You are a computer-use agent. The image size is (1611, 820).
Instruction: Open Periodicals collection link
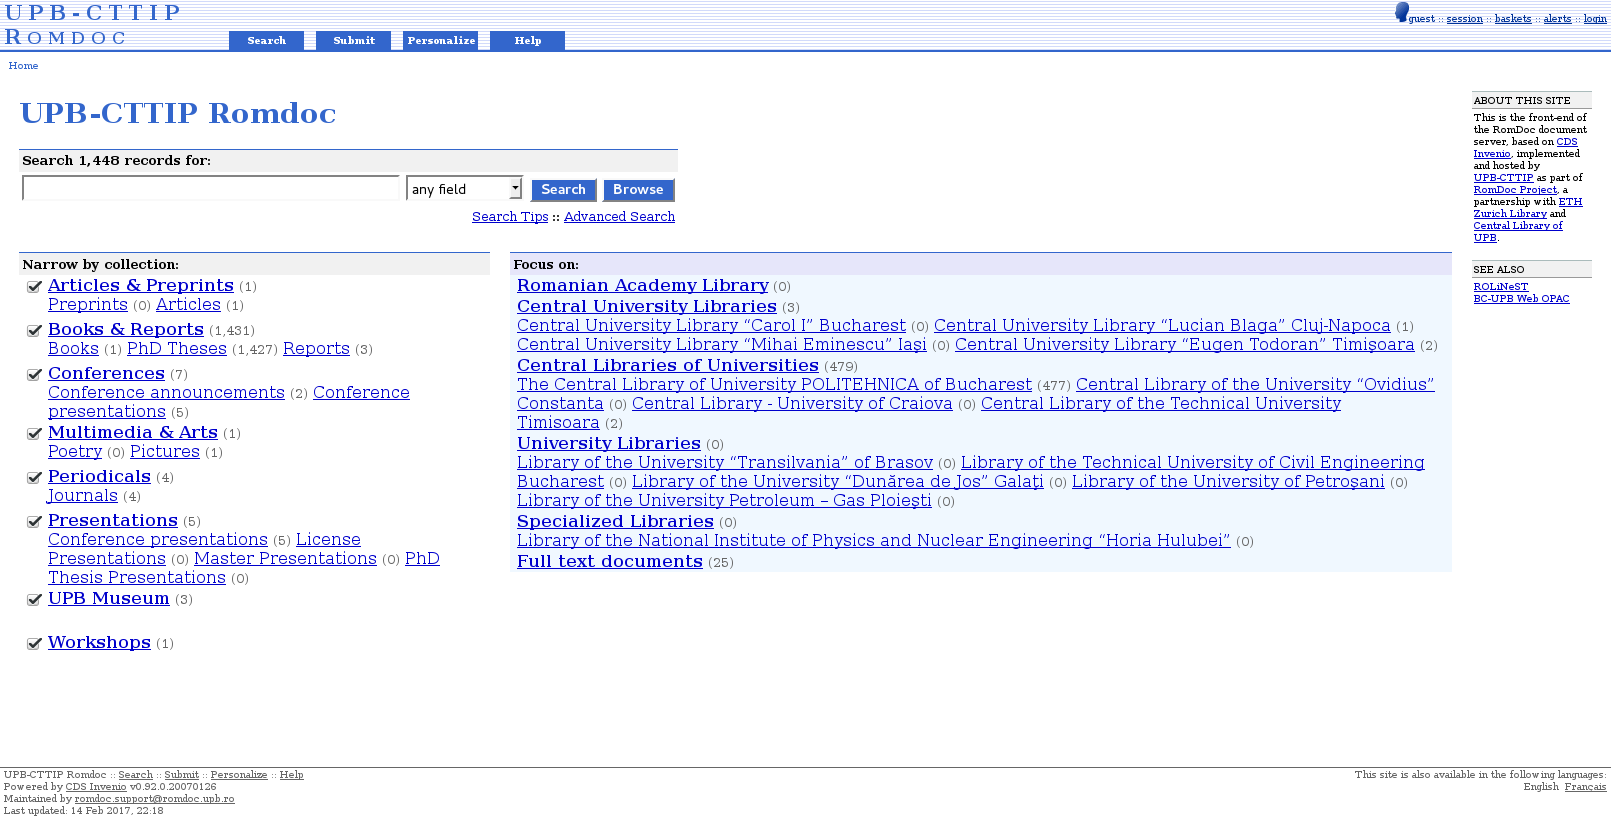(x=99, y=477)
